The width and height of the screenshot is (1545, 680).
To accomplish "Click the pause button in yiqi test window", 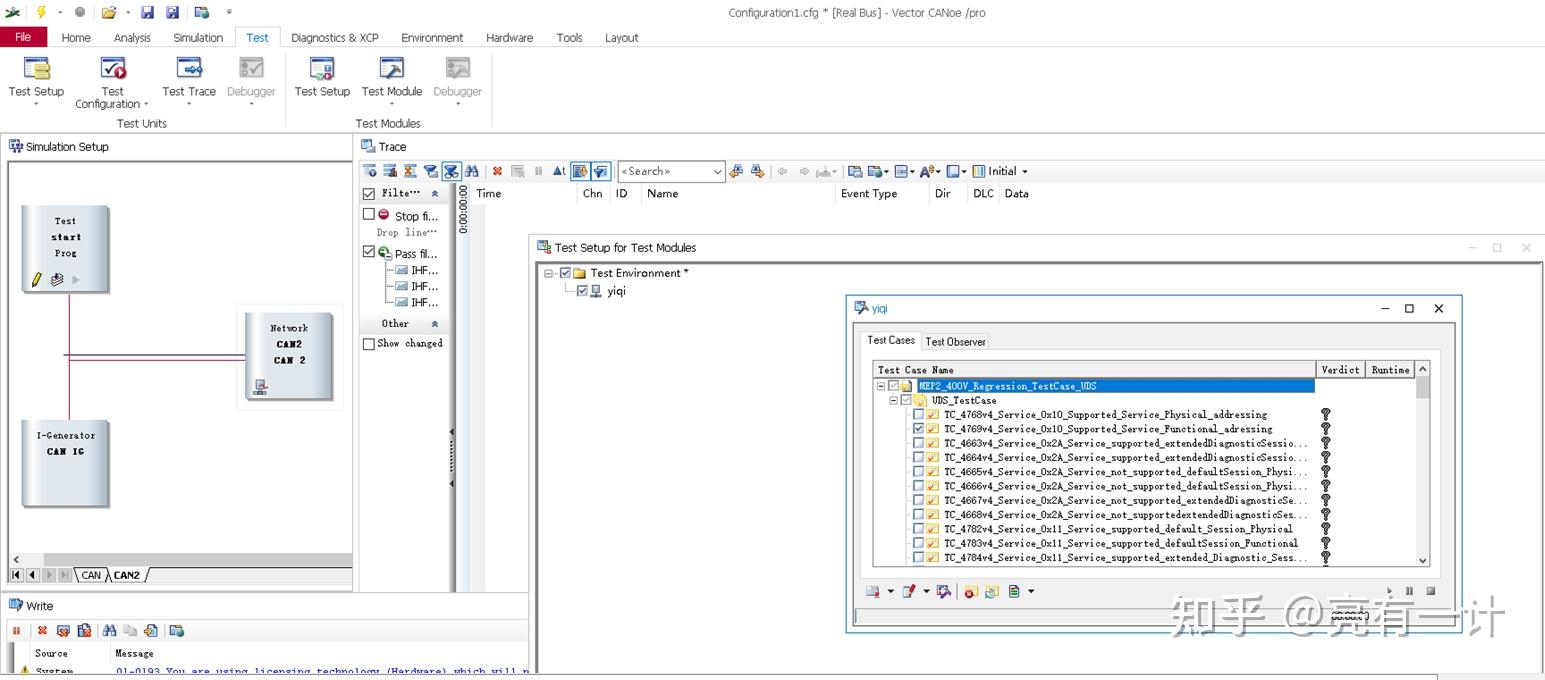I will point(1410,591).
